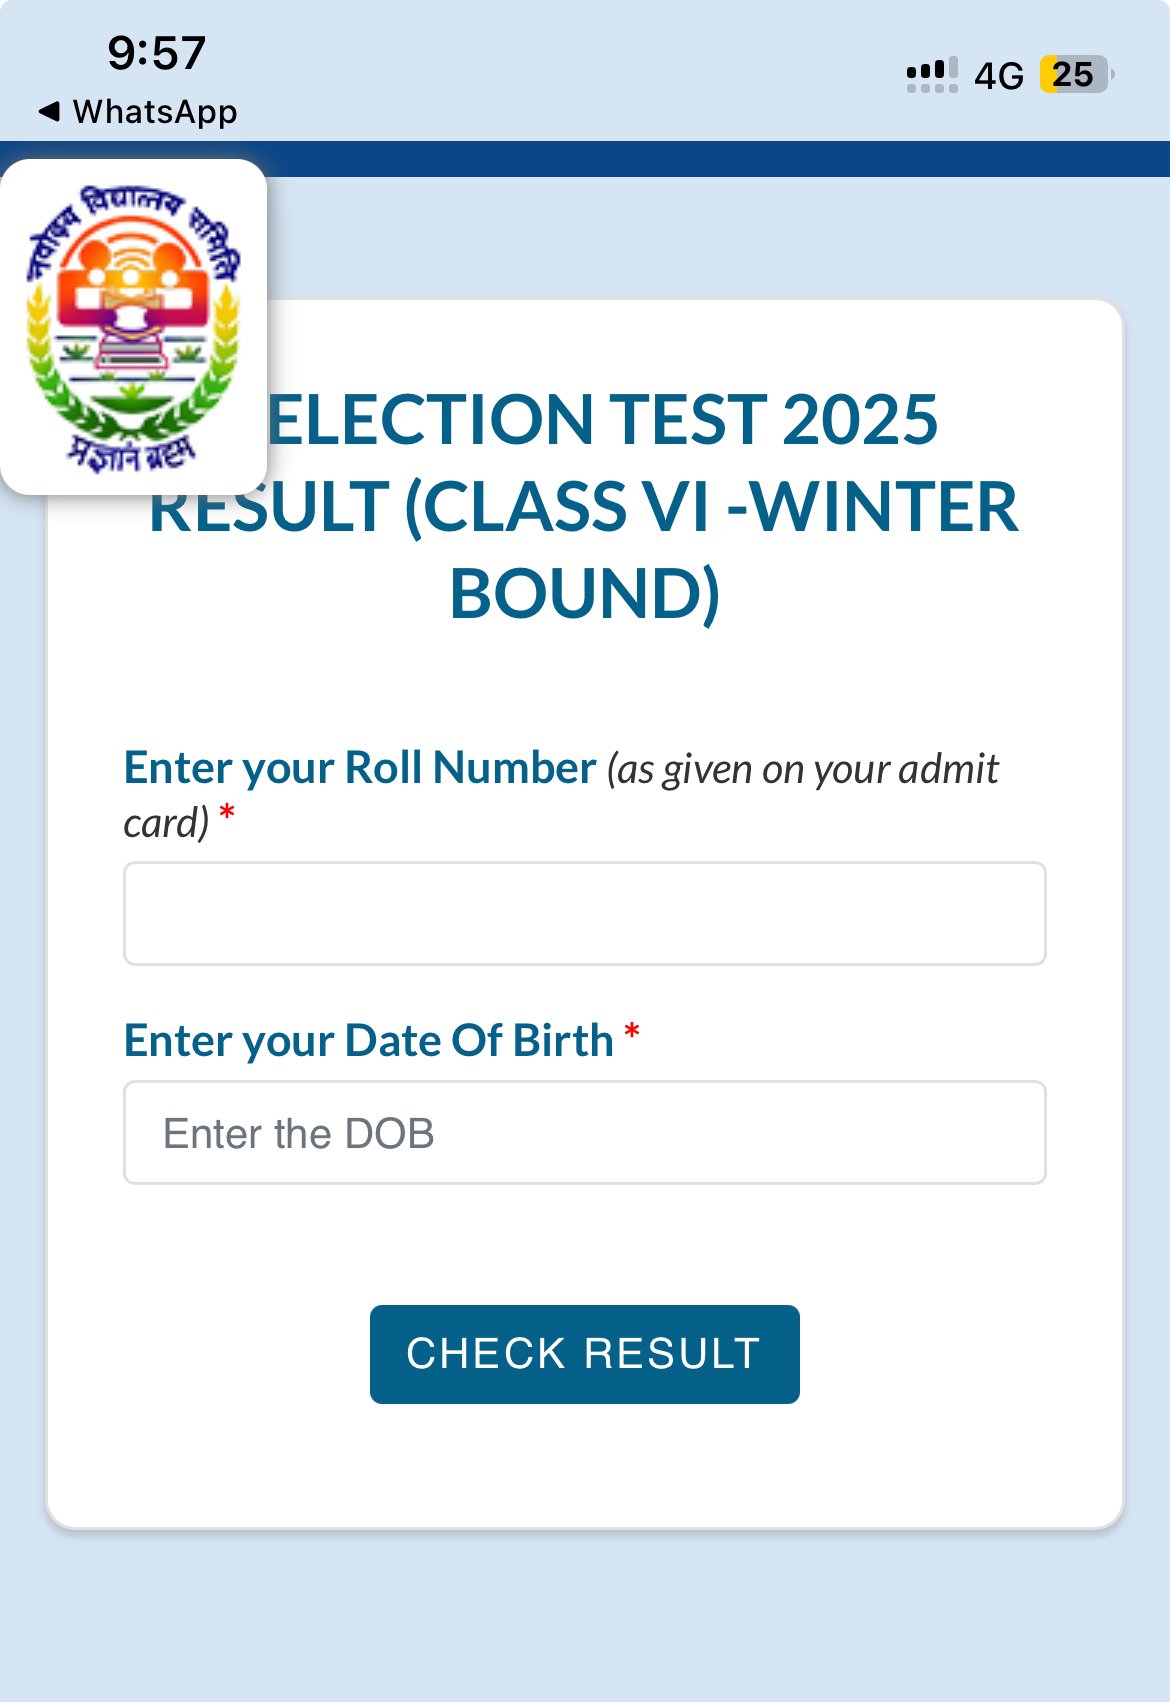
Task: Focus the Roll Number input field
Action: point(585,913)
